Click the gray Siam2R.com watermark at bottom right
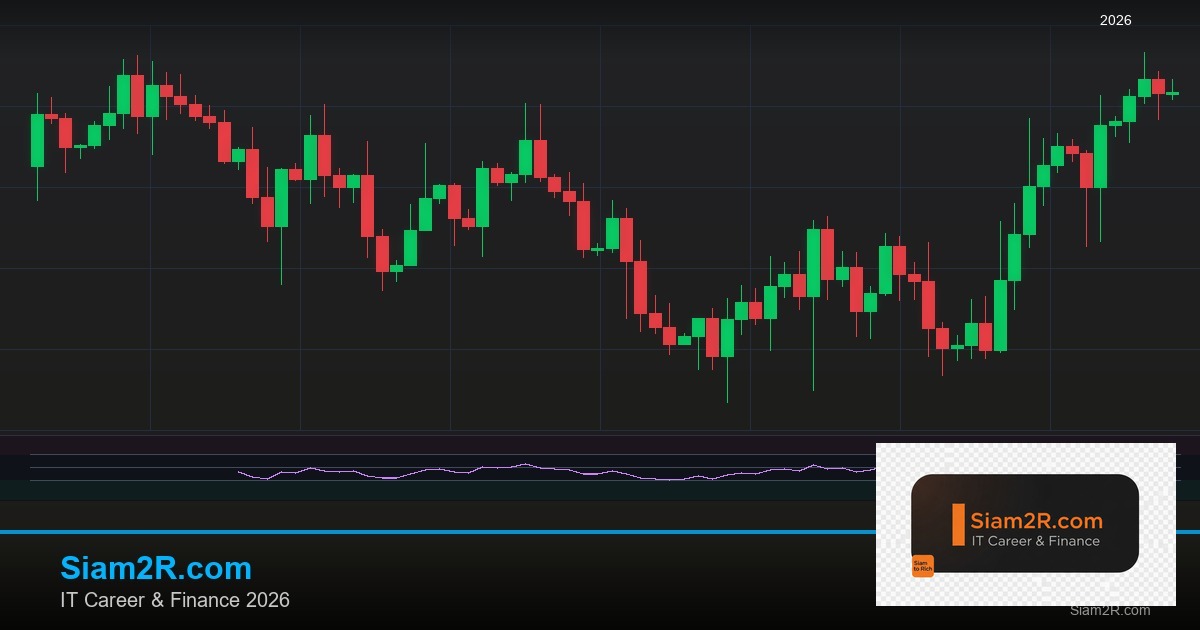Viewport: 1200px width, 630px height. 1109,610
